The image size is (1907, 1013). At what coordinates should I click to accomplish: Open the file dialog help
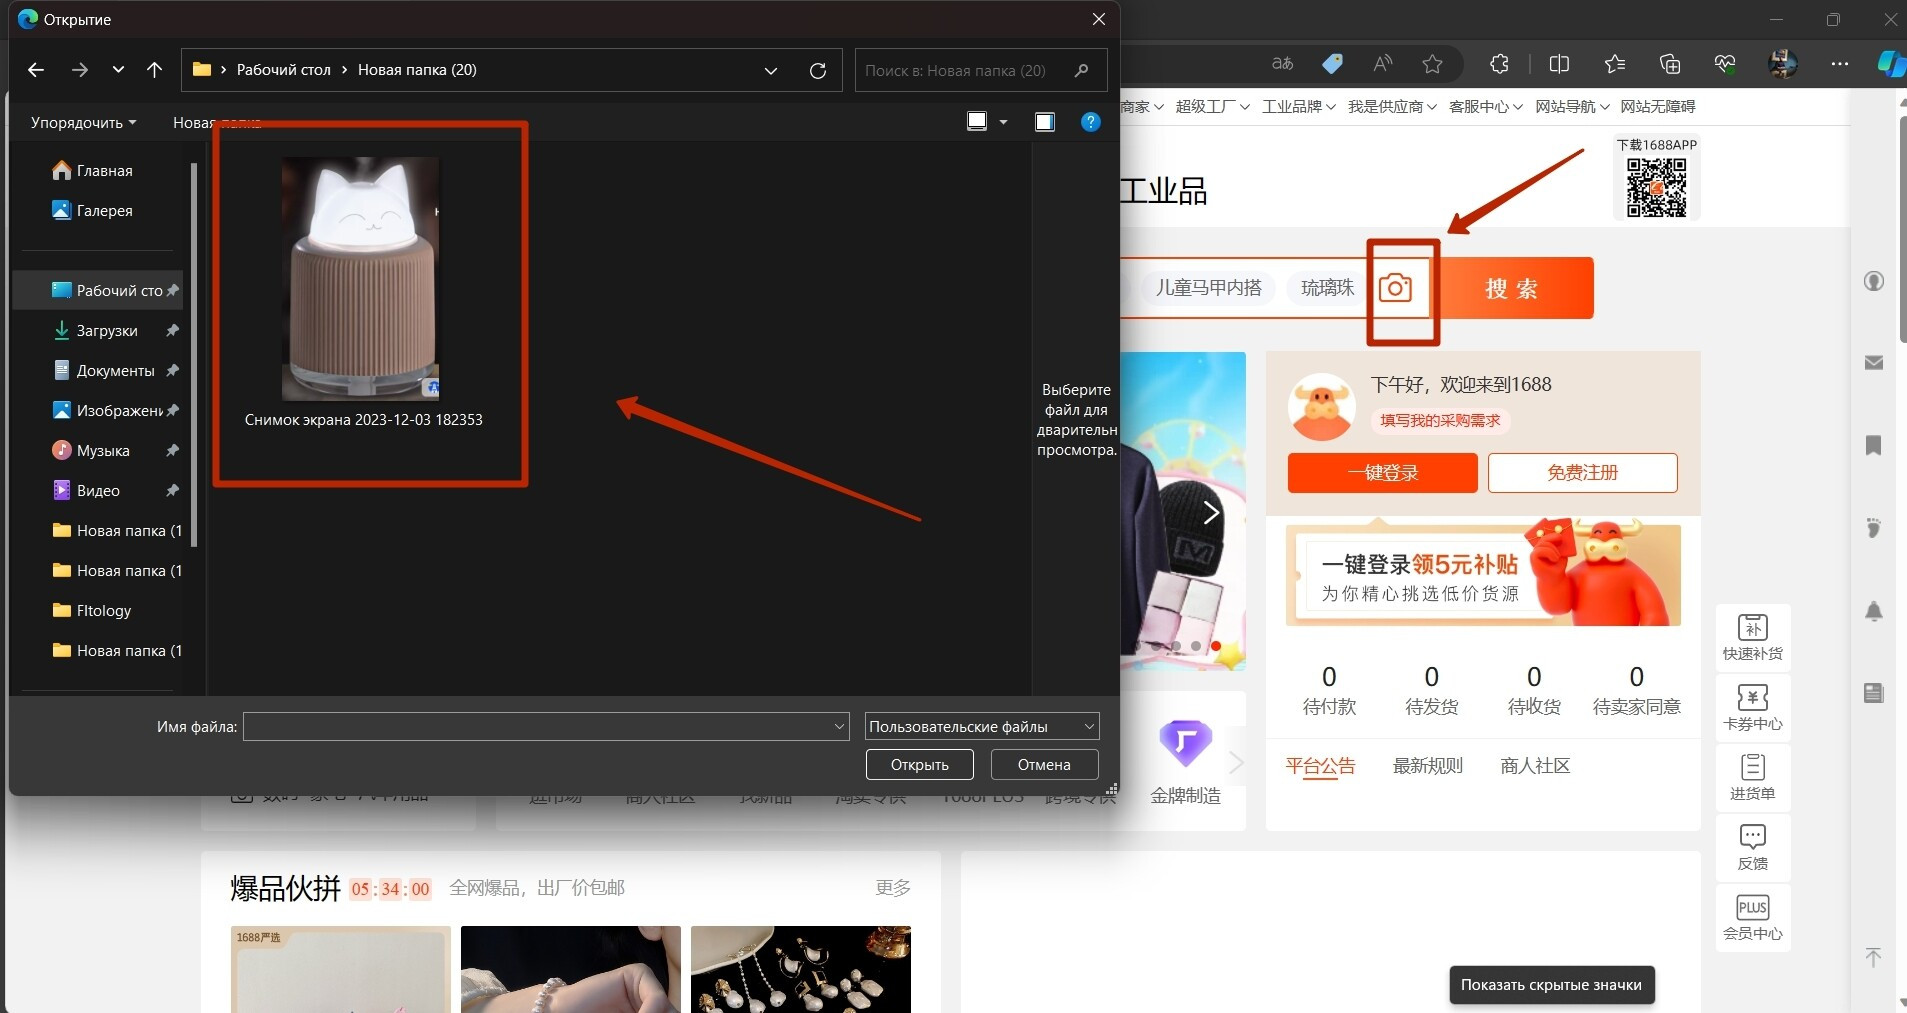click(1091, 121)
